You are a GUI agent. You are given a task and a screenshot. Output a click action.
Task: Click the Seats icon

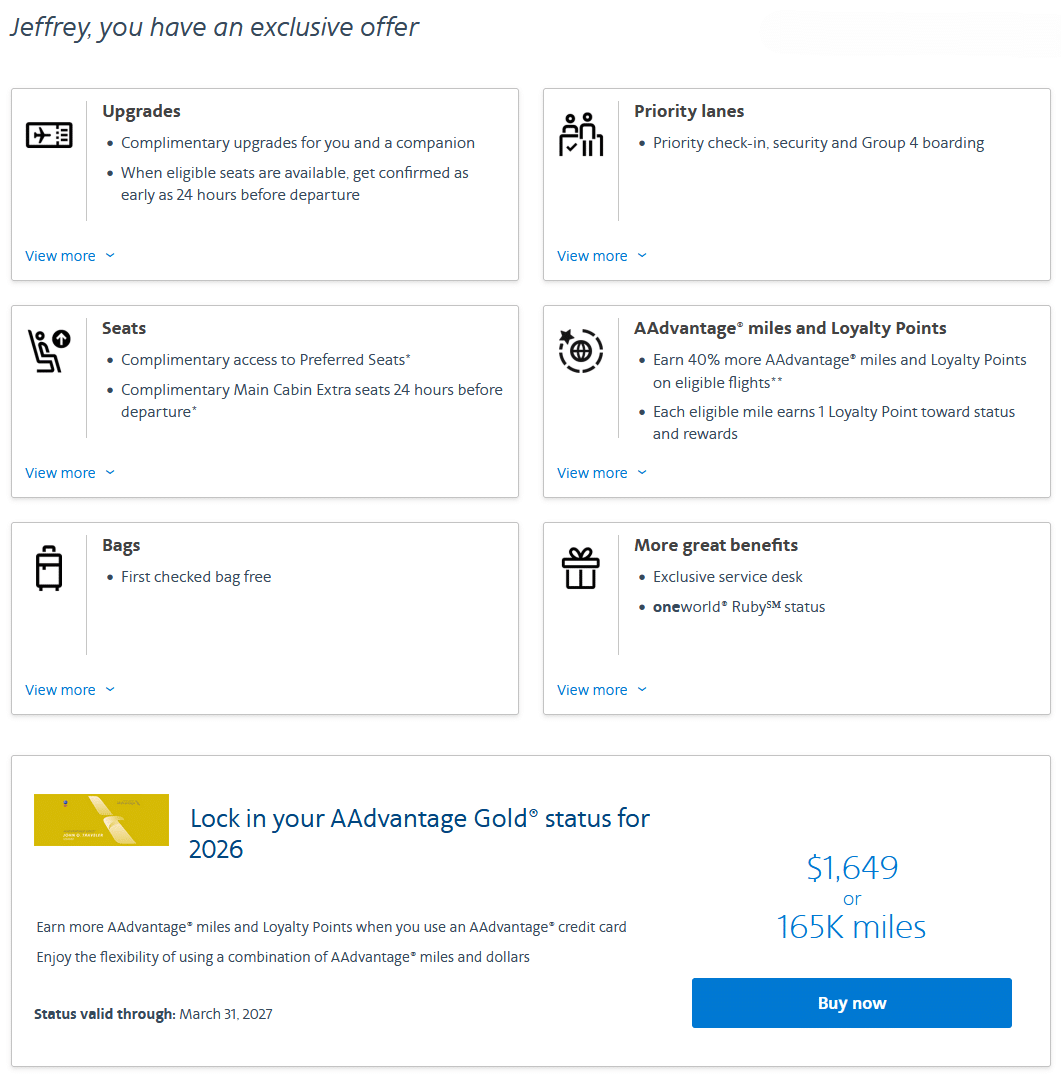(44, 350)
